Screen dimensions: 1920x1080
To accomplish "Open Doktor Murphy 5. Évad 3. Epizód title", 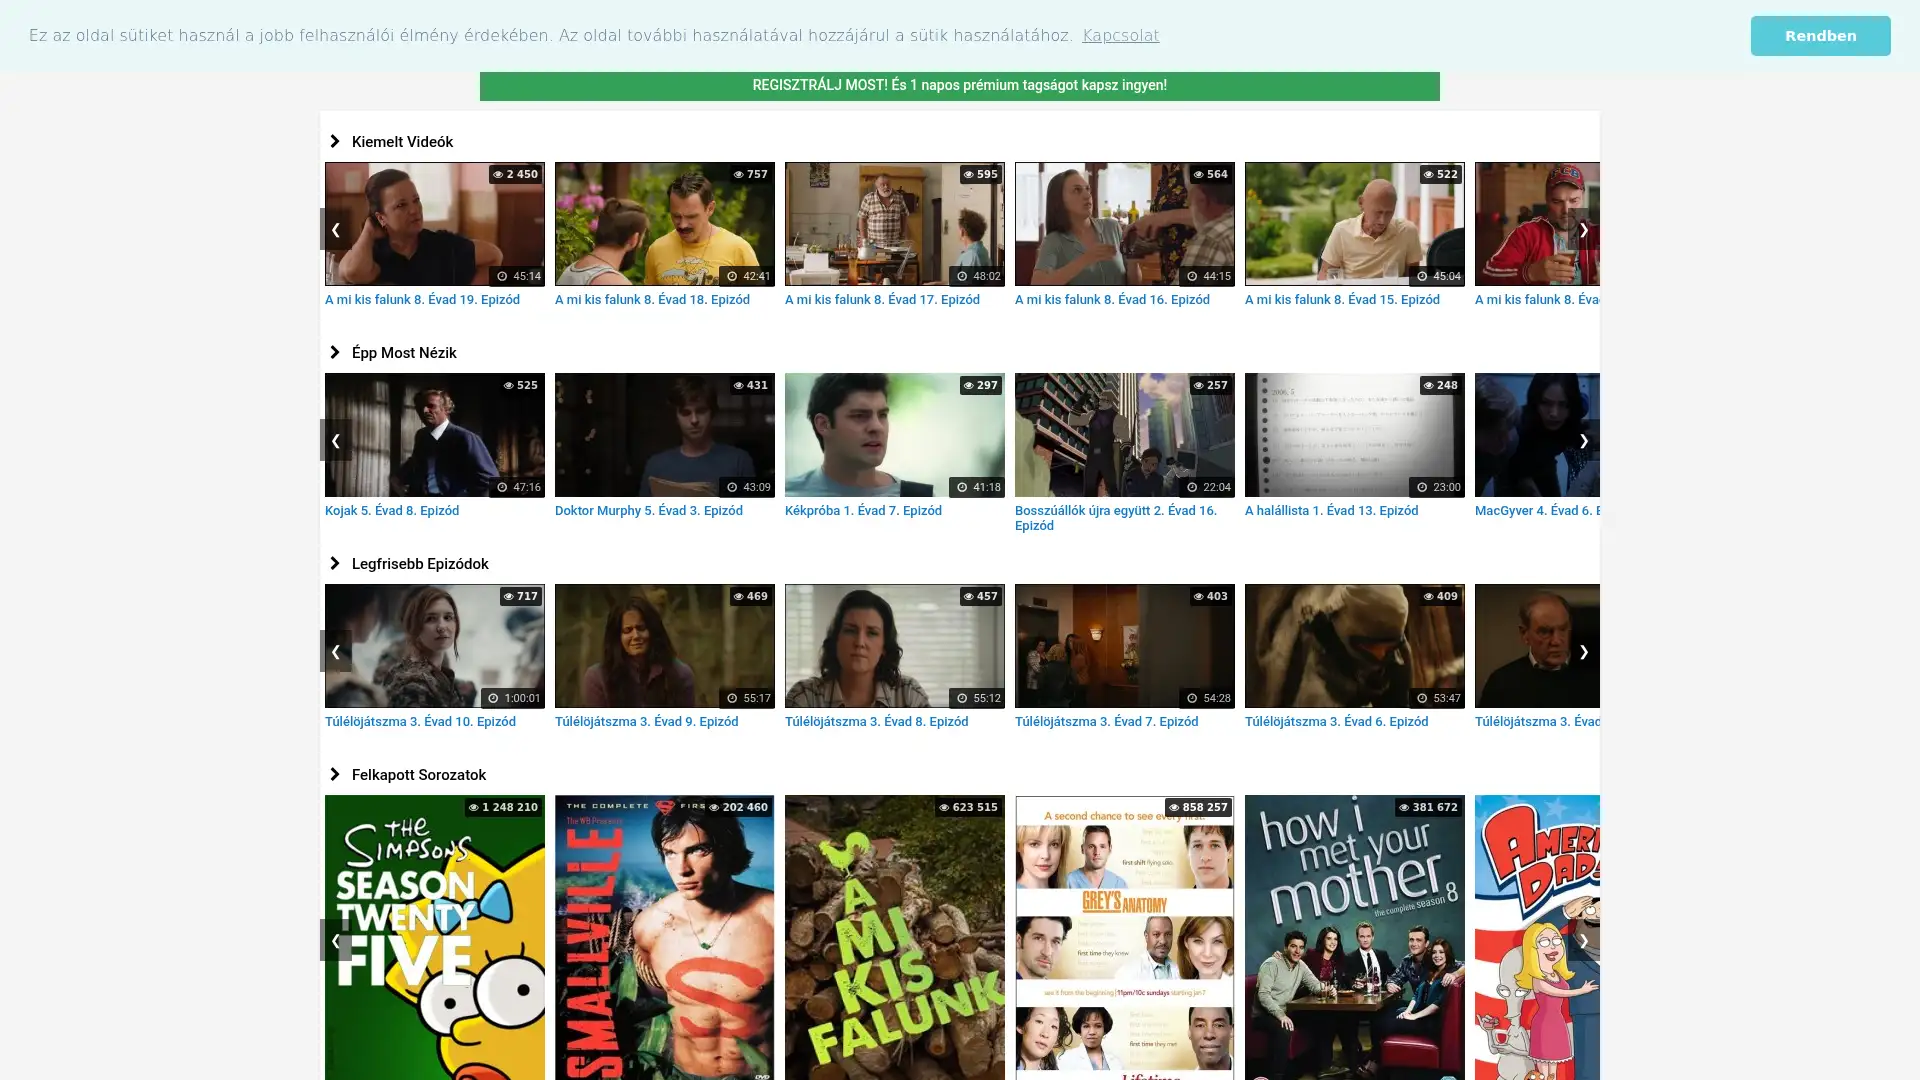I will [x=648, y=511].
